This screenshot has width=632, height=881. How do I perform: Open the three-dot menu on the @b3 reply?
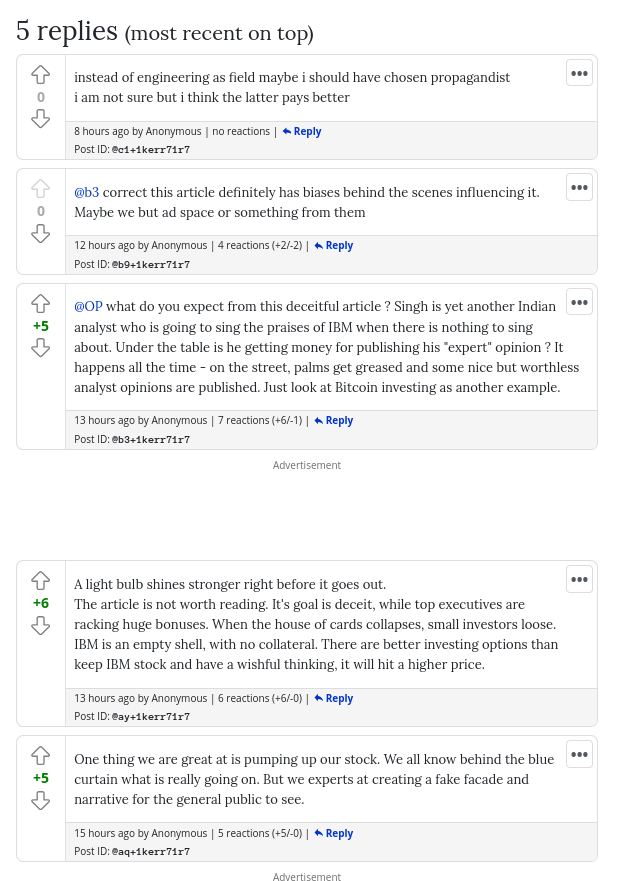[x=579, y=187]
